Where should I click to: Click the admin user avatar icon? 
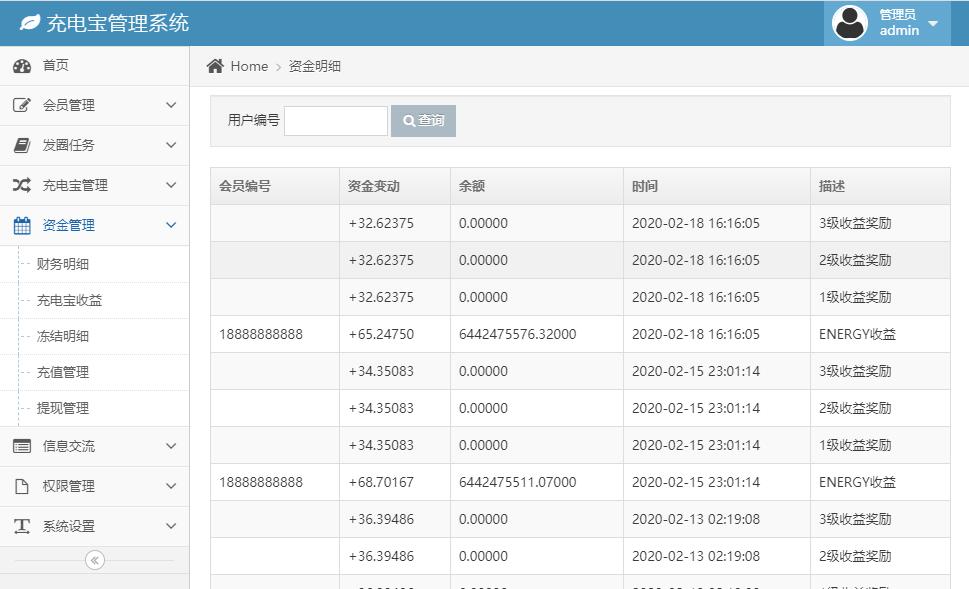point(850,23)
